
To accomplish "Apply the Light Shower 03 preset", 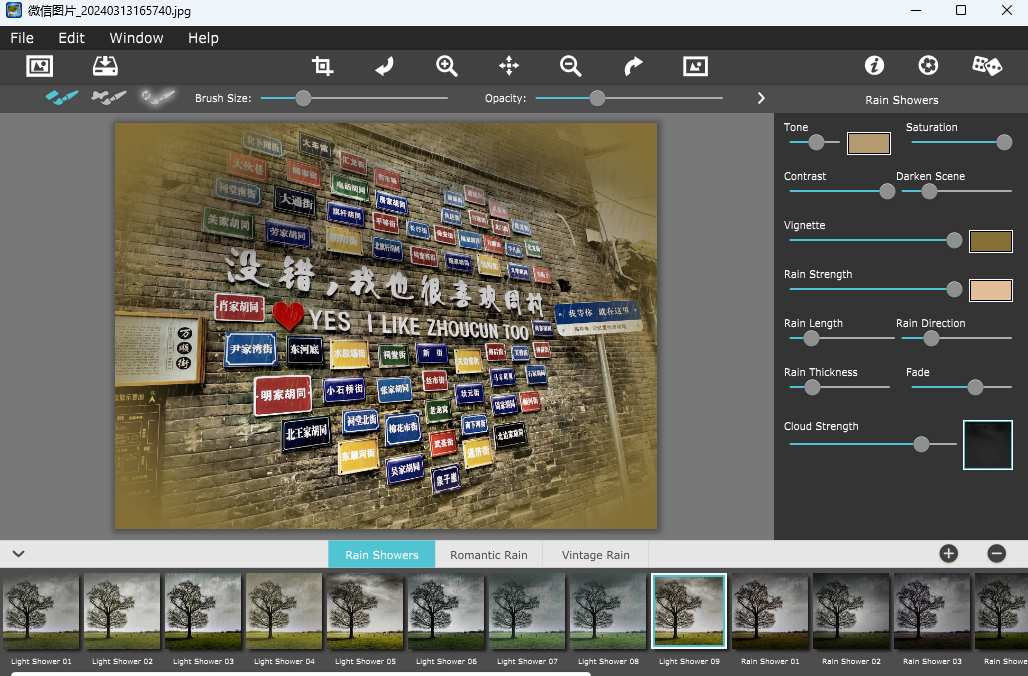I will 203,611.
